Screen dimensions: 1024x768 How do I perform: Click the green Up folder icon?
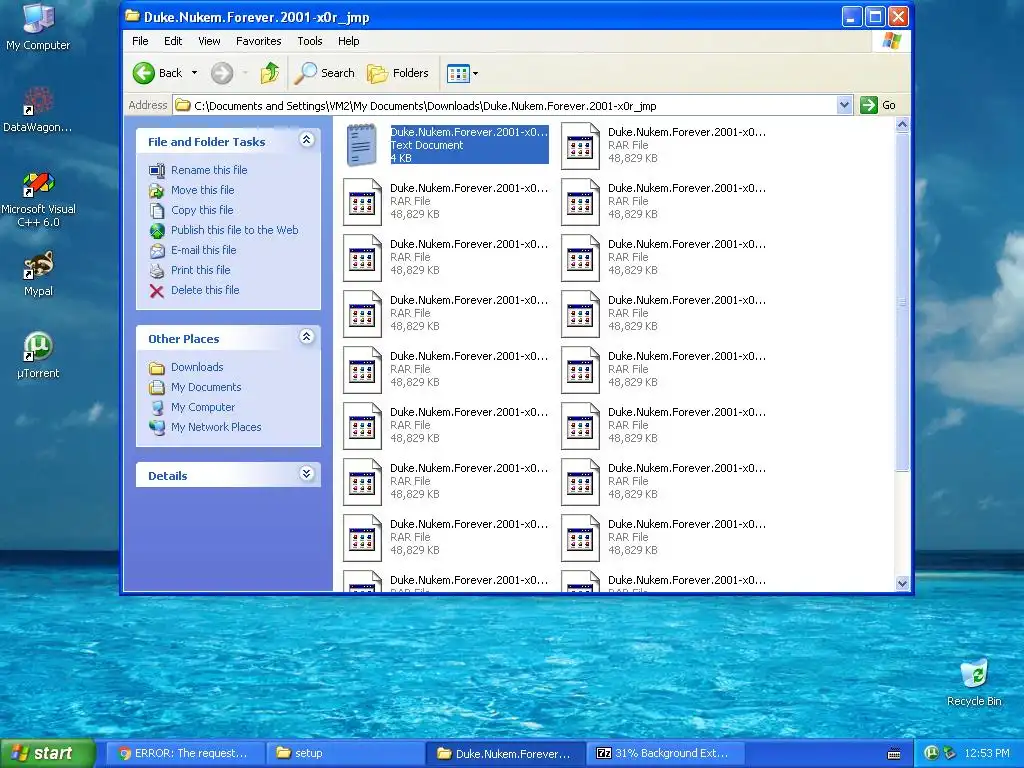coord(270,73)
